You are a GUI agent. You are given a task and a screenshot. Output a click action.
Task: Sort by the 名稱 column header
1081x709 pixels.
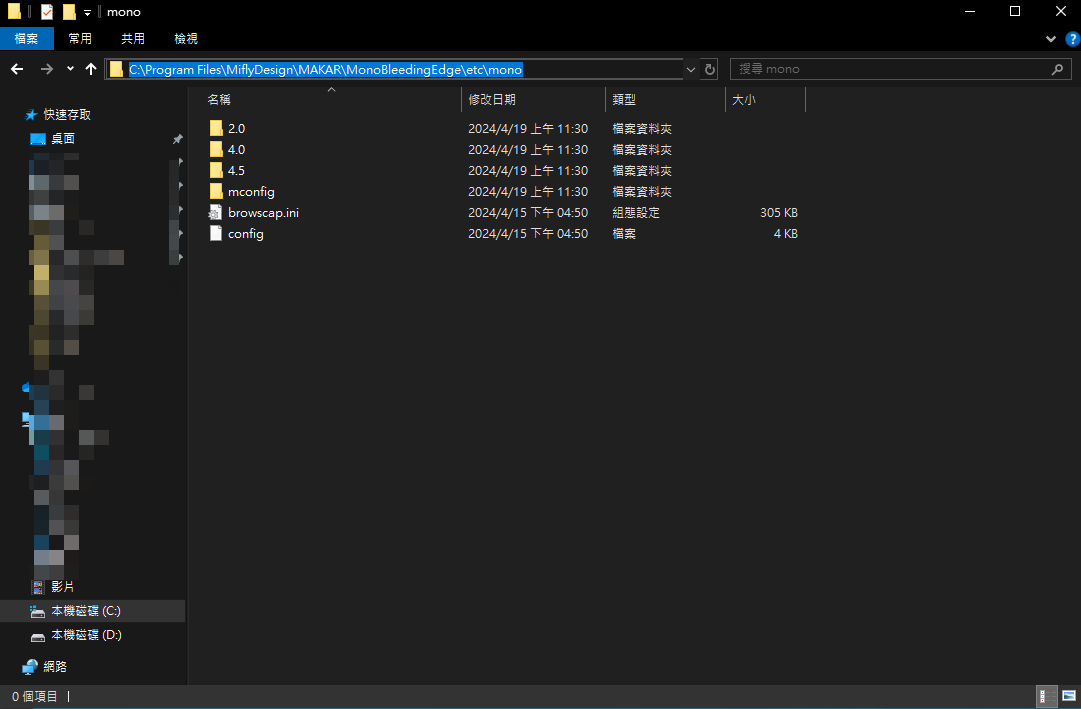[x=219, y=100]
